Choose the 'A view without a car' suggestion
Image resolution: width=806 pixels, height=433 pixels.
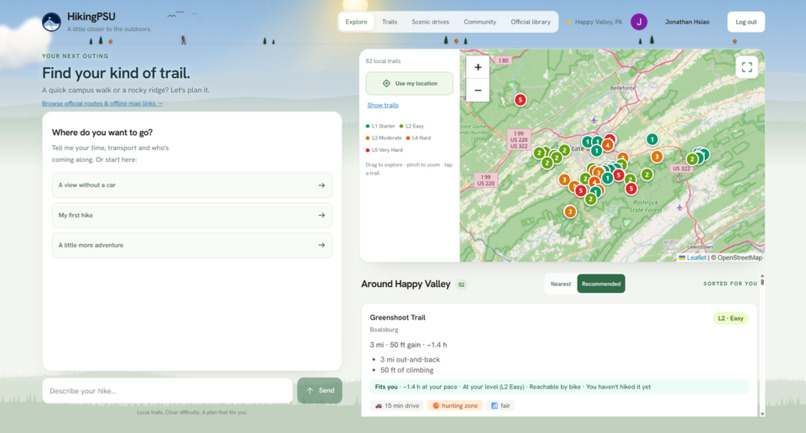pos(192,185)
